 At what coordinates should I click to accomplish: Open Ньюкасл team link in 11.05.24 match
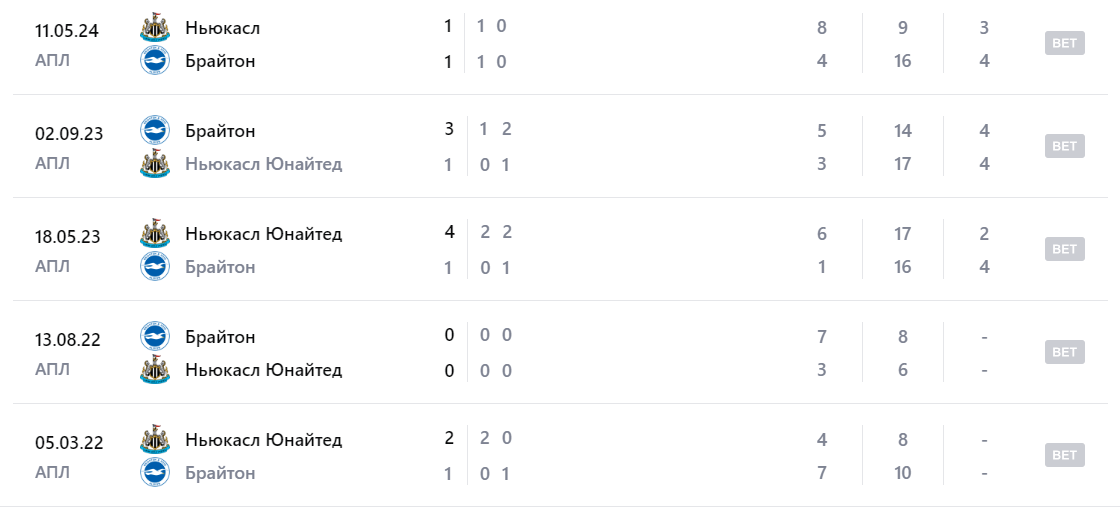pyautogui.click(x=222, y=28)
